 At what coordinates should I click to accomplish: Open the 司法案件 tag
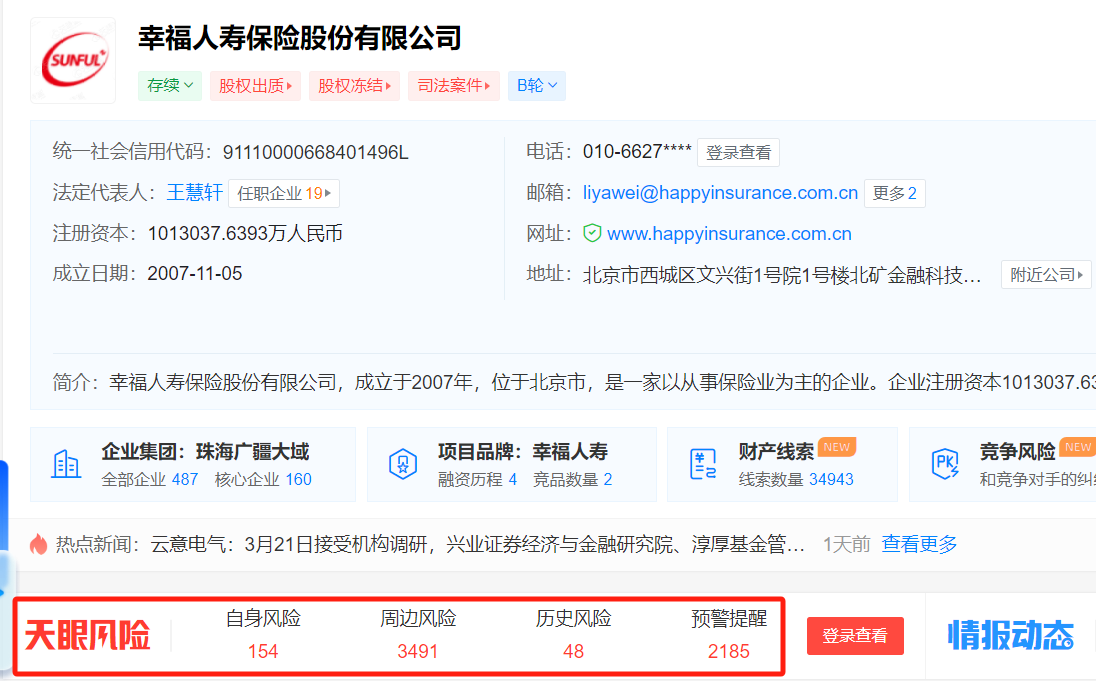(x=454, y=86)
